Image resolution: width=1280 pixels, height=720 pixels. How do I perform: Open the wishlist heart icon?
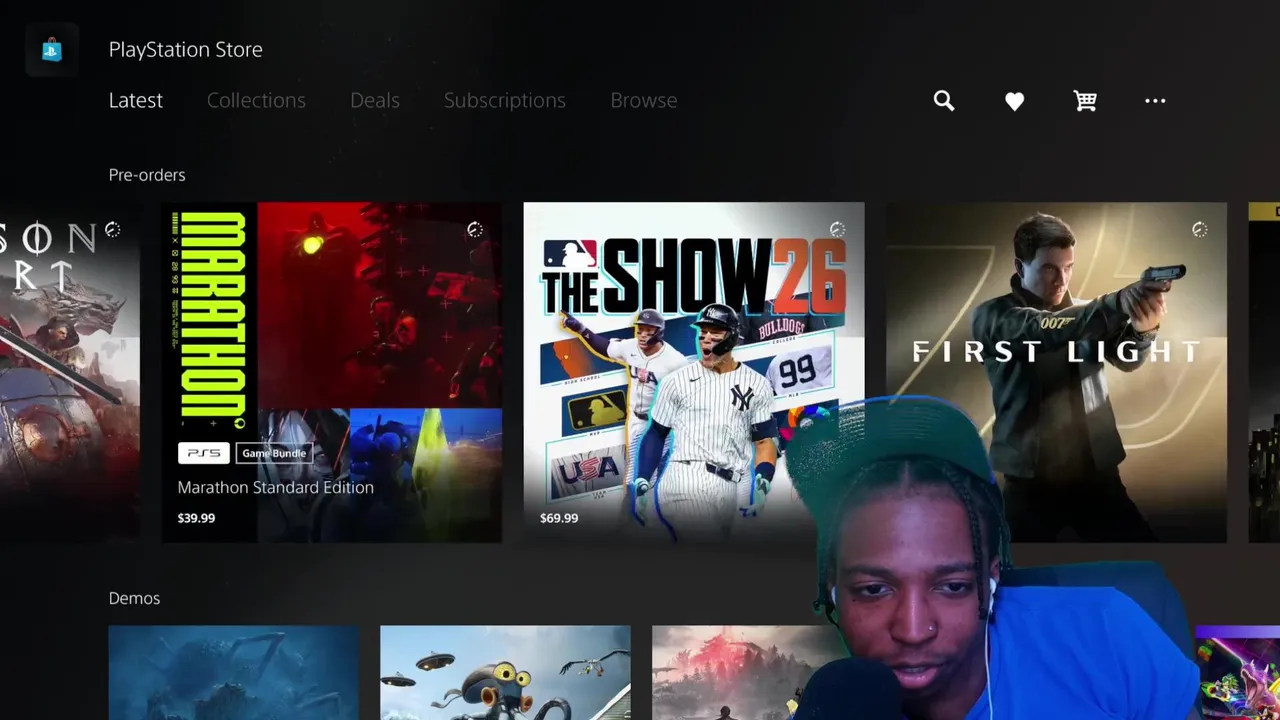click(x=1014, y=101)
